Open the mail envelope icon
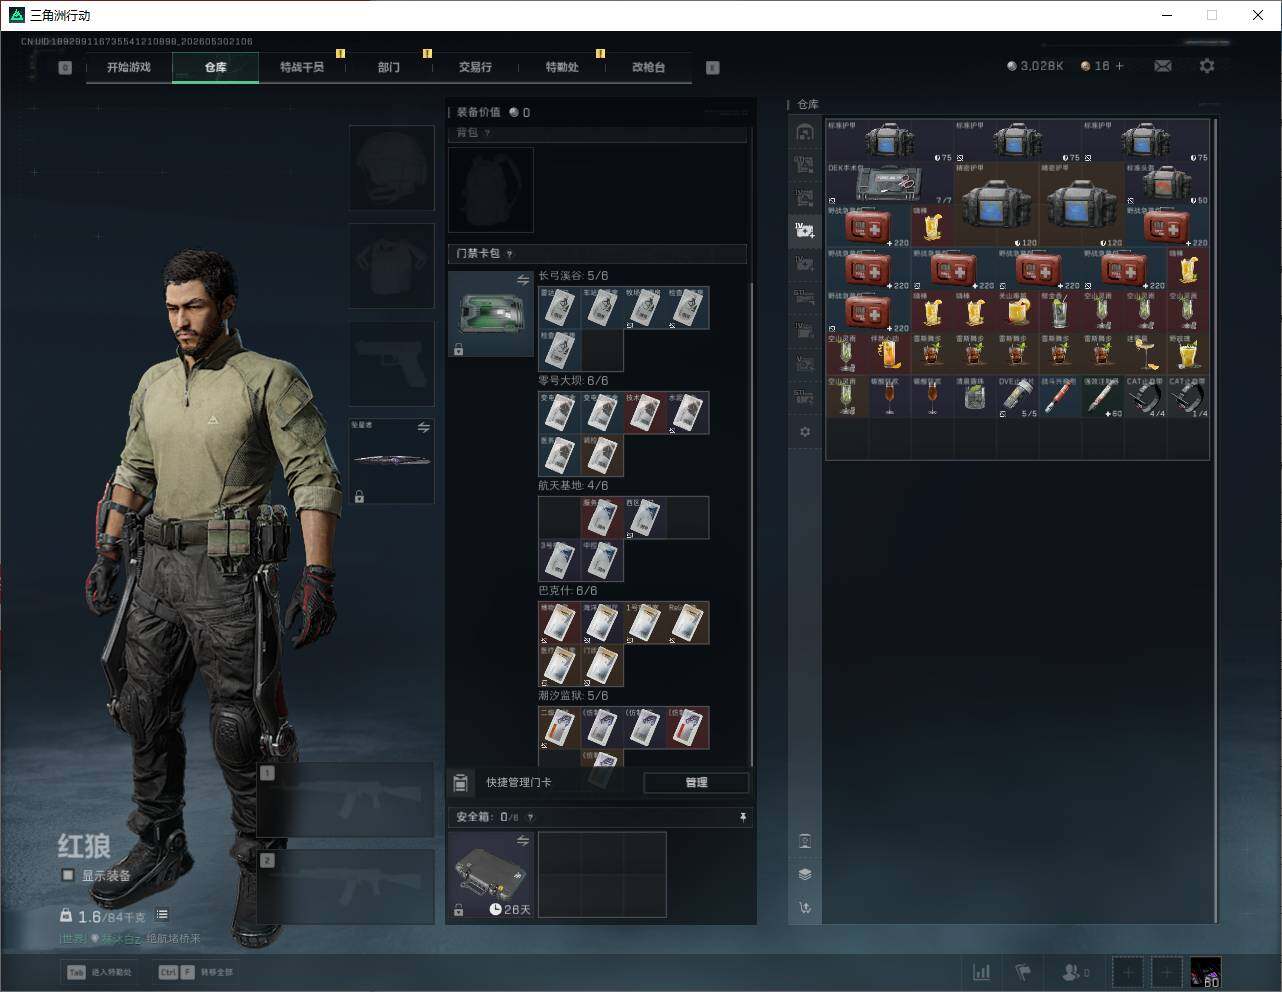The width and height of the screenshot is (1282, 992). [1163, 66]
